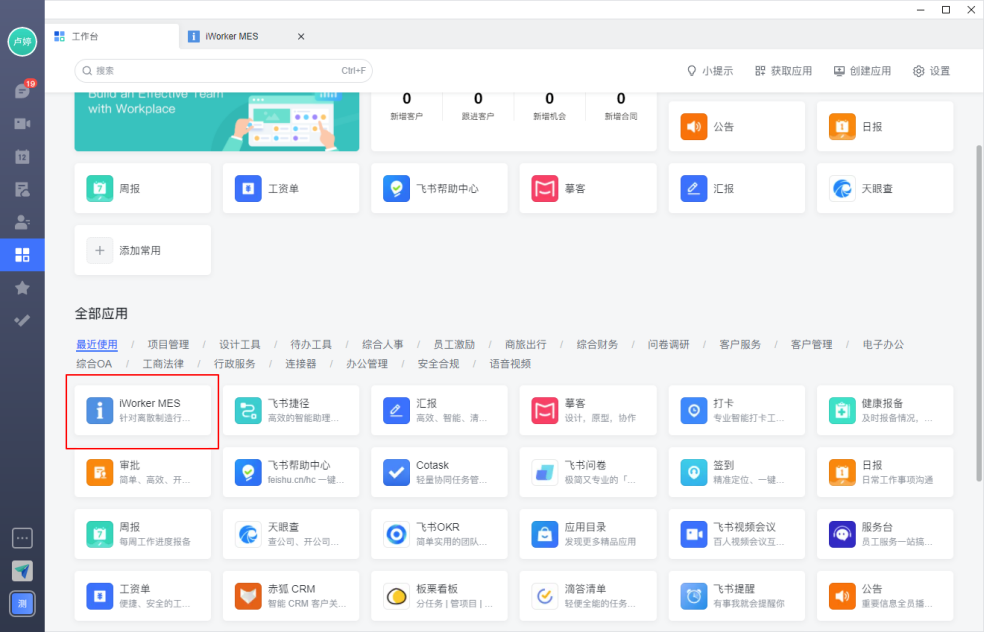Click the search input field
The image size is (984, 632).
tap(223, 71)
